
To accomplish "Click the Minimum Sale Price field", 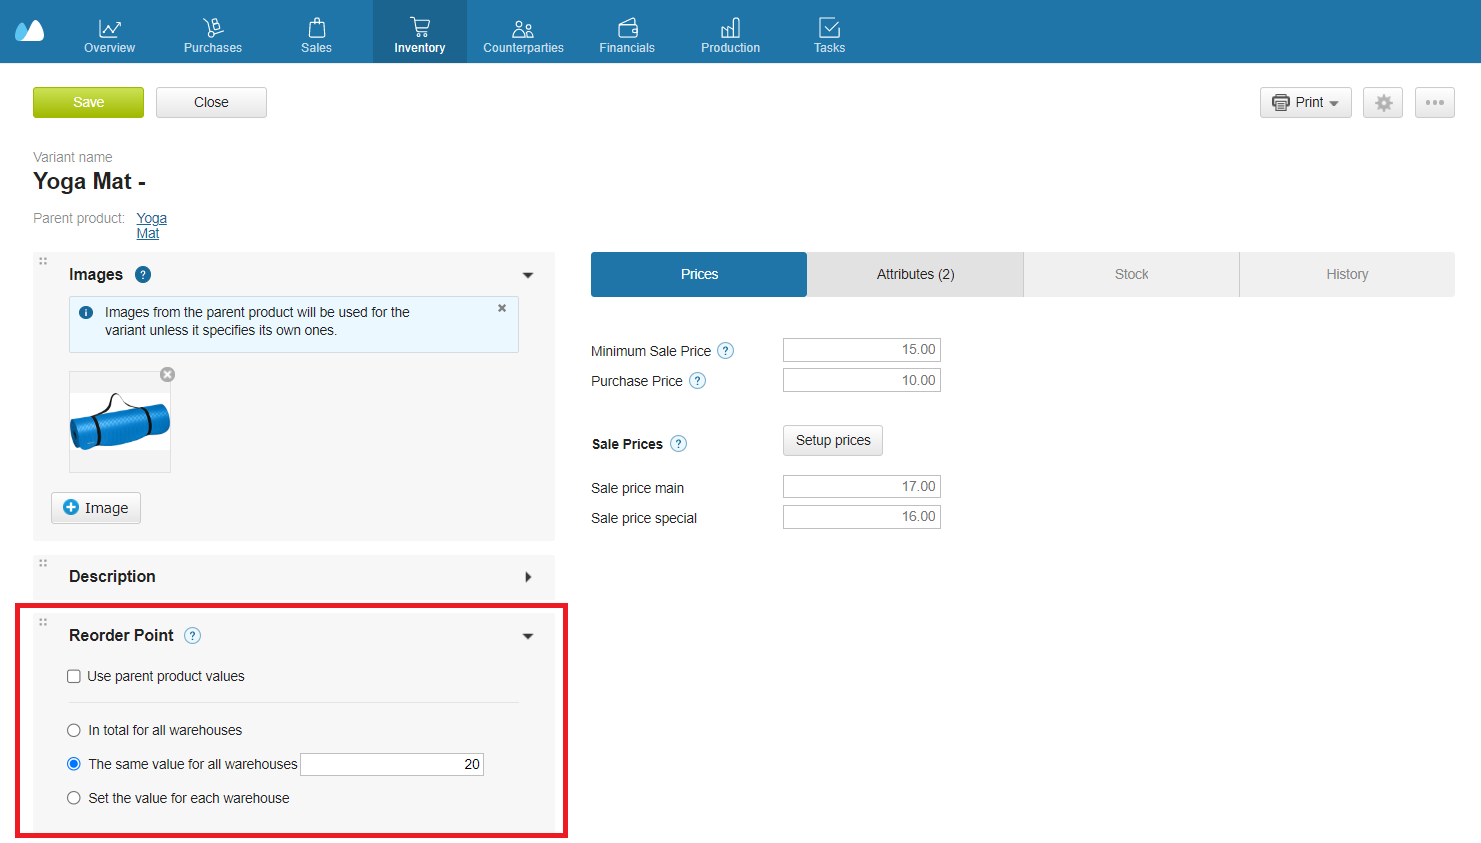I will [x=862, y=350].
